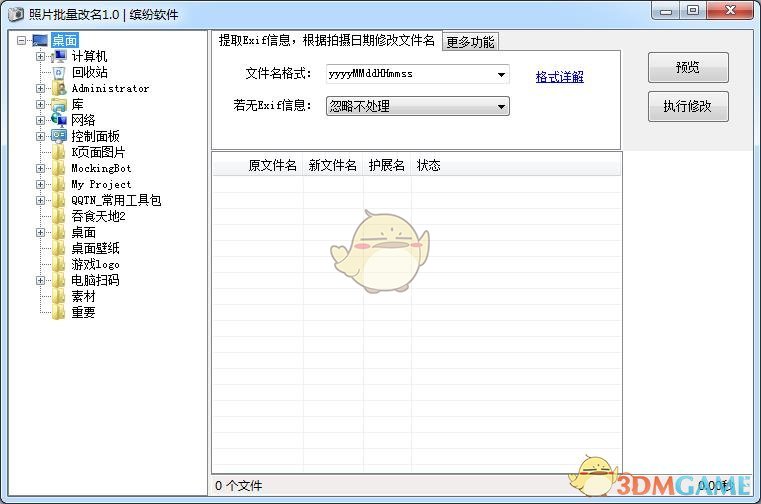Click the 网络 network icon
Screen dimensions: 761x504
[59, 121]
